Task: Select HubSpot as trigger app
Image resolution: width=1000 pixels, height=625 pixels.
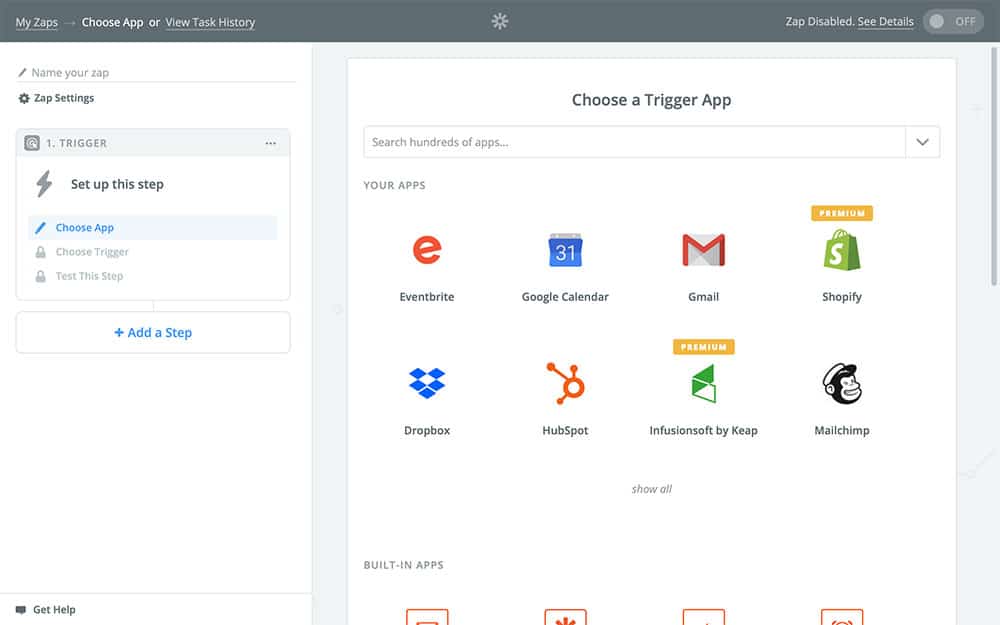Action: tap(565, 383)
